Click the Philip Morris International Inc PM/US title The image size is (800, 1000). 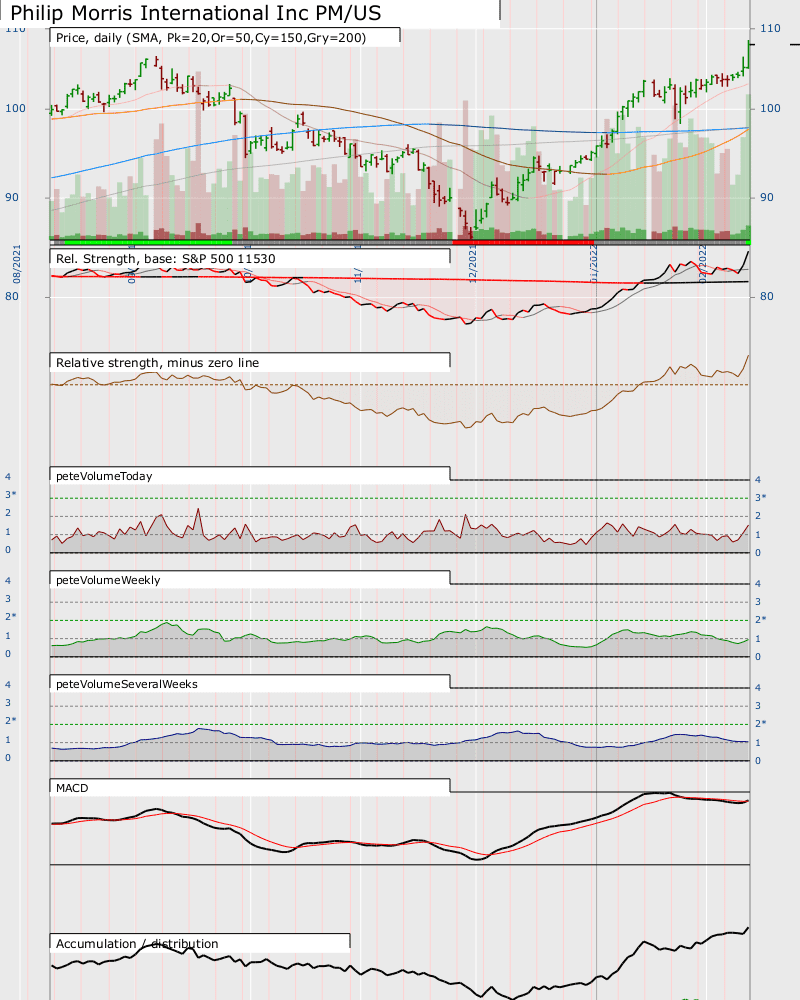coord(196,13)
